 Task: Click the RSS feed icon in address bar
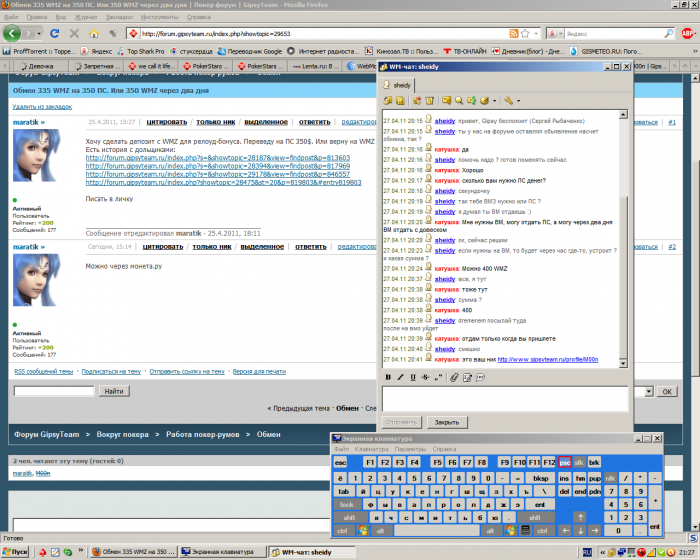point(514,33)
